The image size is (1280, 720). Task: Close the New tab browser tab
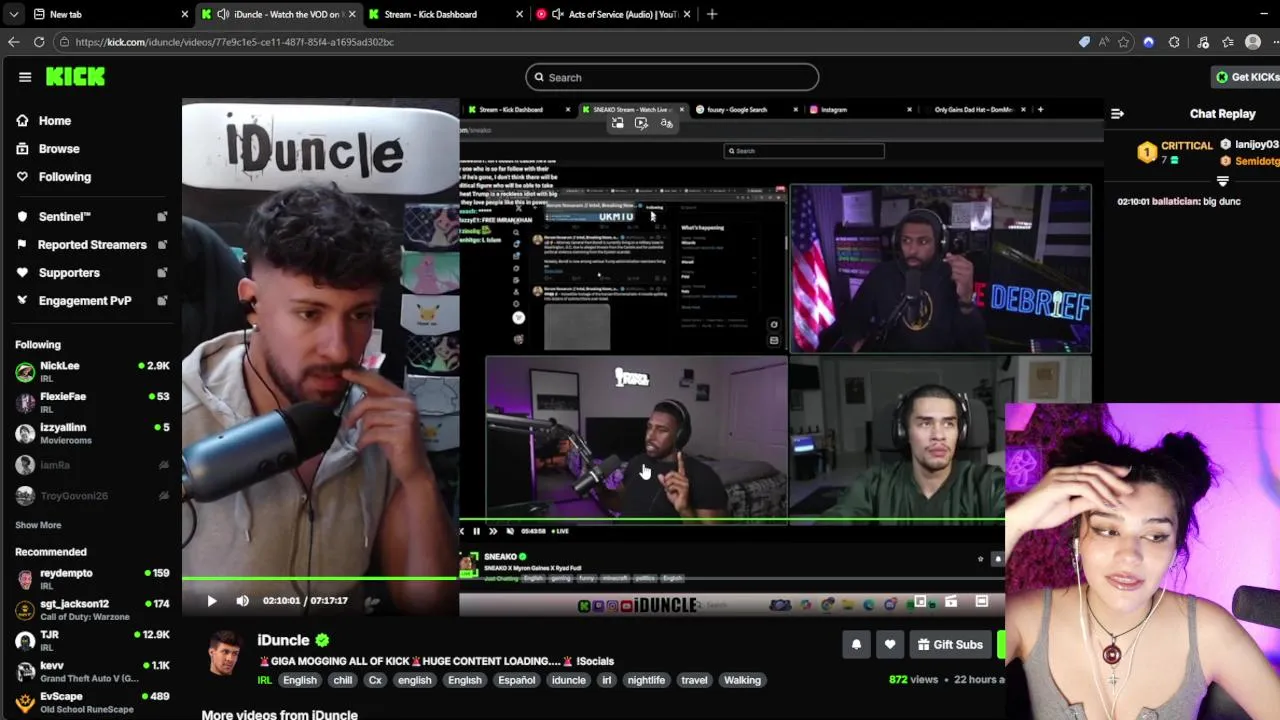[x=185, y=14]
